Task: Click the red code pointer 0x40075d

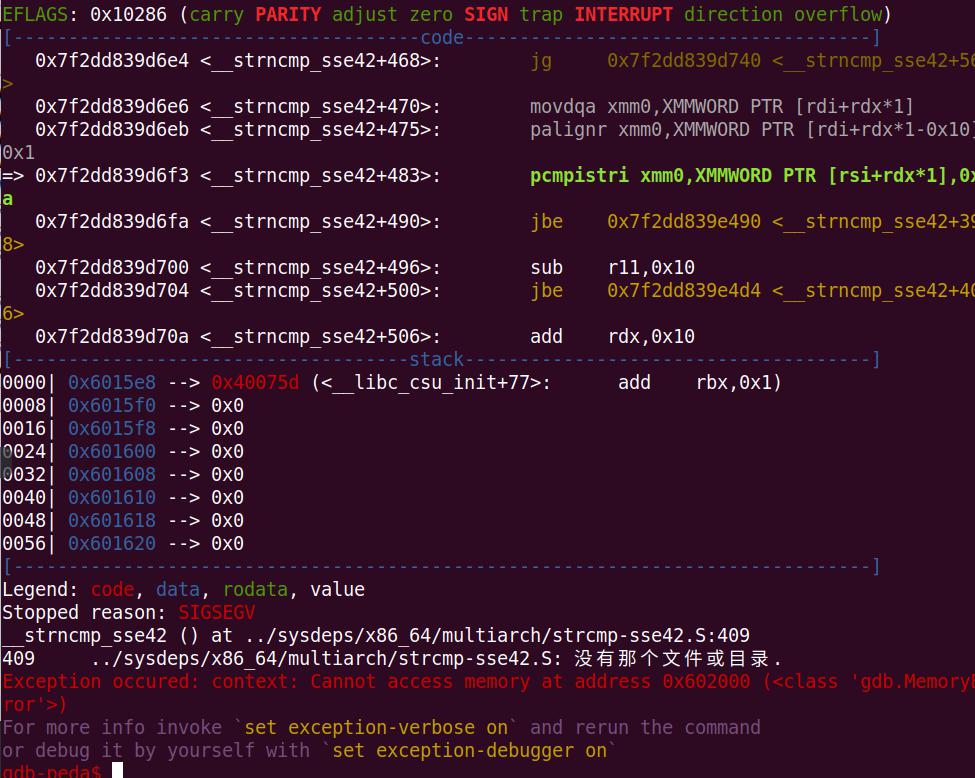Action: click(255, 382)
